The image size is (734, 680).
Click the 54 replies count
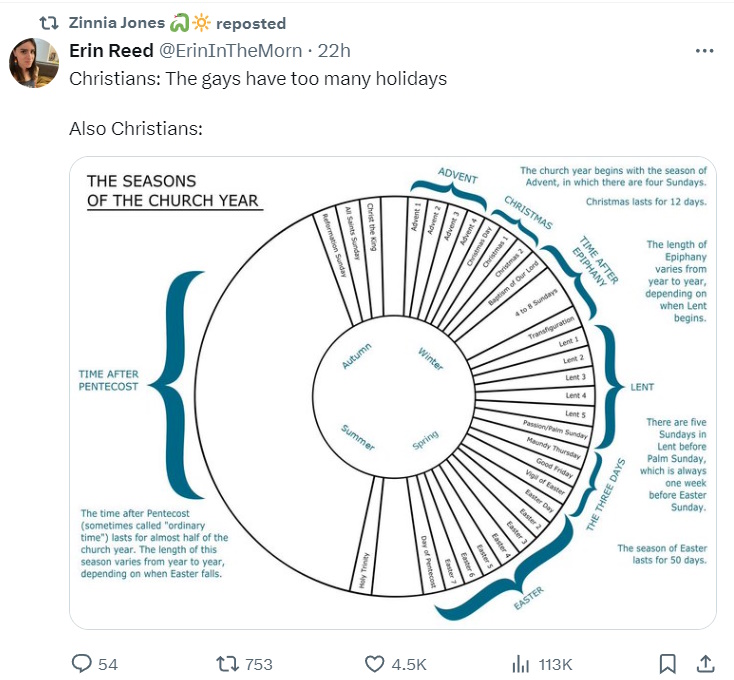108,664
